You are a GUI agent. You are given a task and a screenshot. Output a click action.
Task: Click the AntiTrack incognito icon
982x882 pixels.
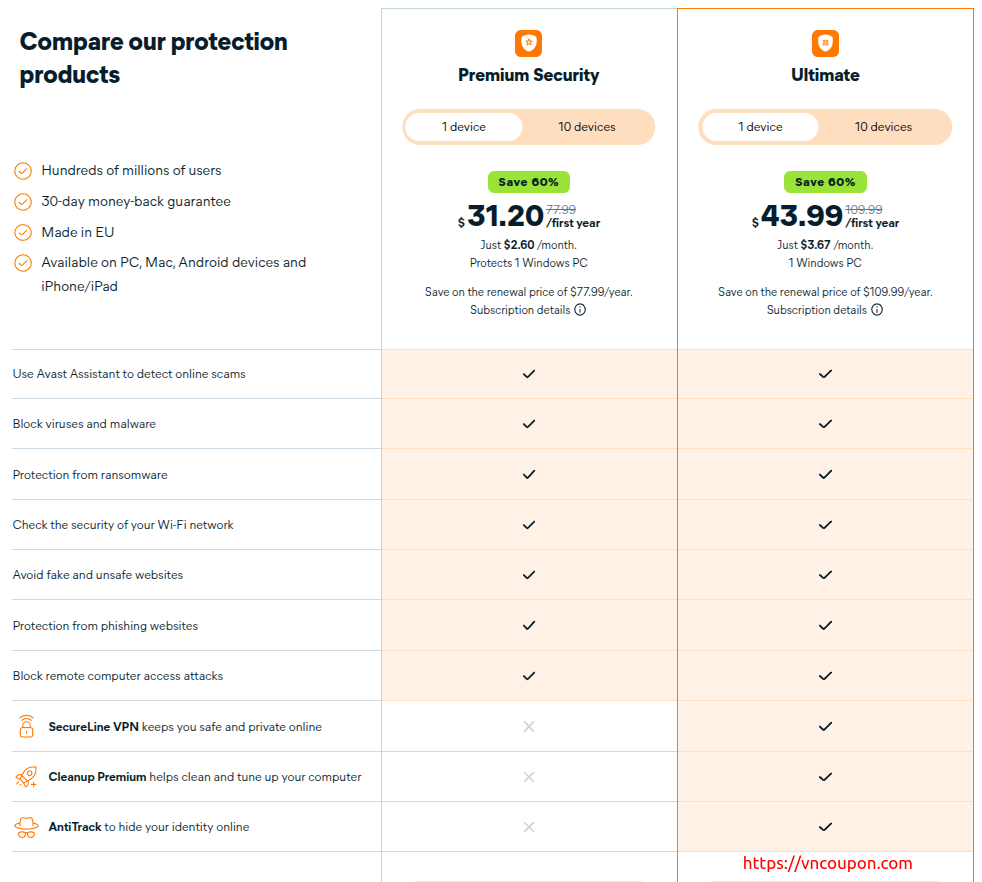(x=27, y=827)
